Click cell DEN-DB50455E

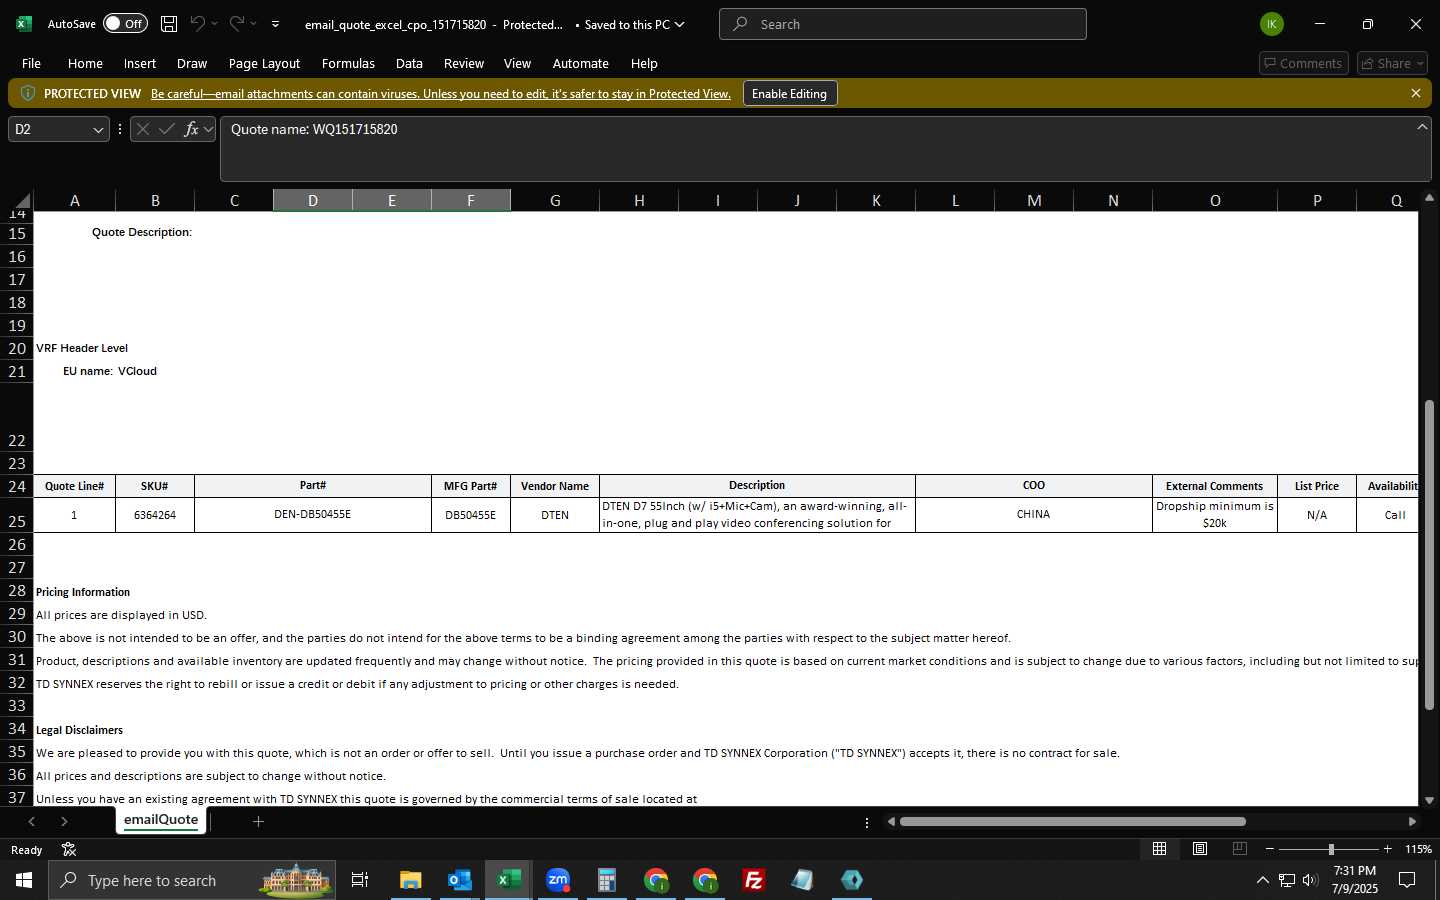(313, 515)
